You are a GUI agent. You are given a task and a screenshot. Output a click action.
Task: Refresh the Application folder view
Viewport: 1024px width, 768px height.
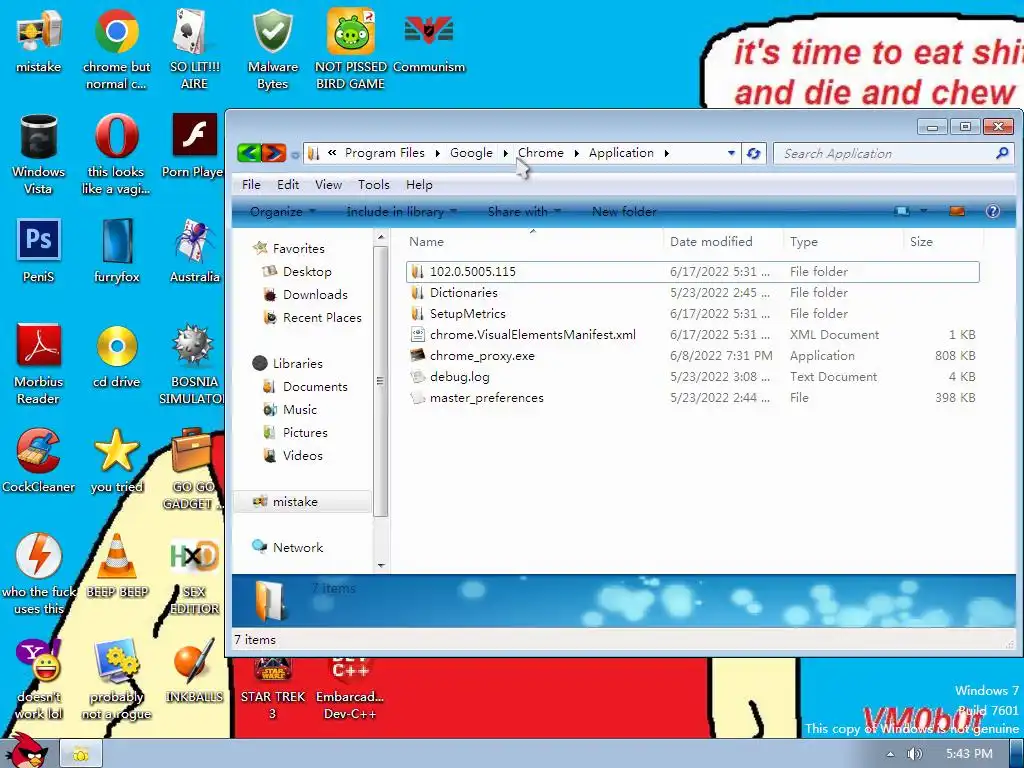click(x=754, y=153)
